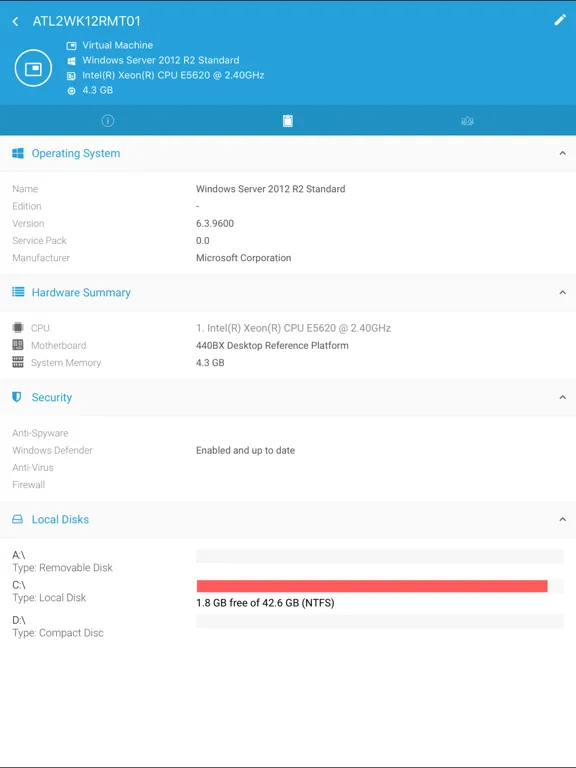Click the shield icon beside Security
This screenshot has width=576, height=768.
click(17, 397)
